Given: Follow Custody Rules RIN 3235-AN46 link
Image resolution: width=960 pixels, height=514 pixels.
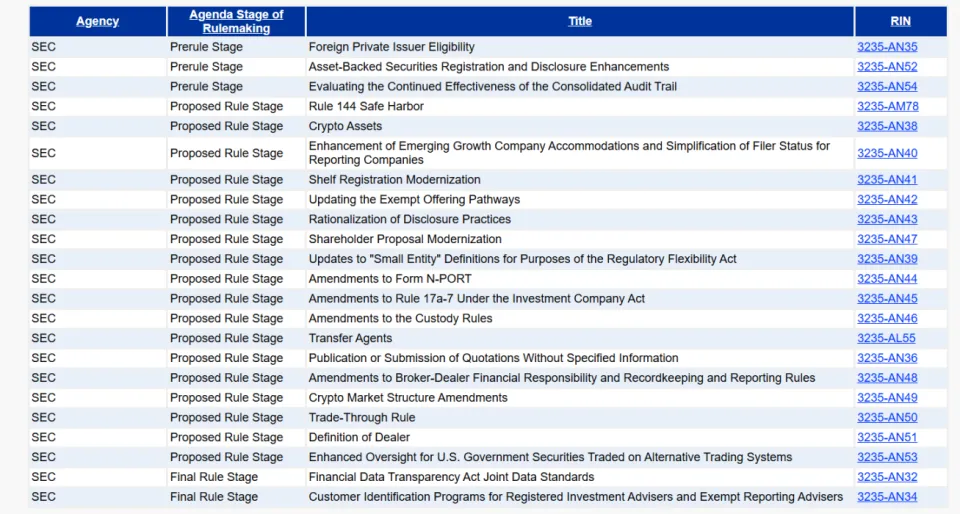Looking at the screenshot, I should 887,318.
